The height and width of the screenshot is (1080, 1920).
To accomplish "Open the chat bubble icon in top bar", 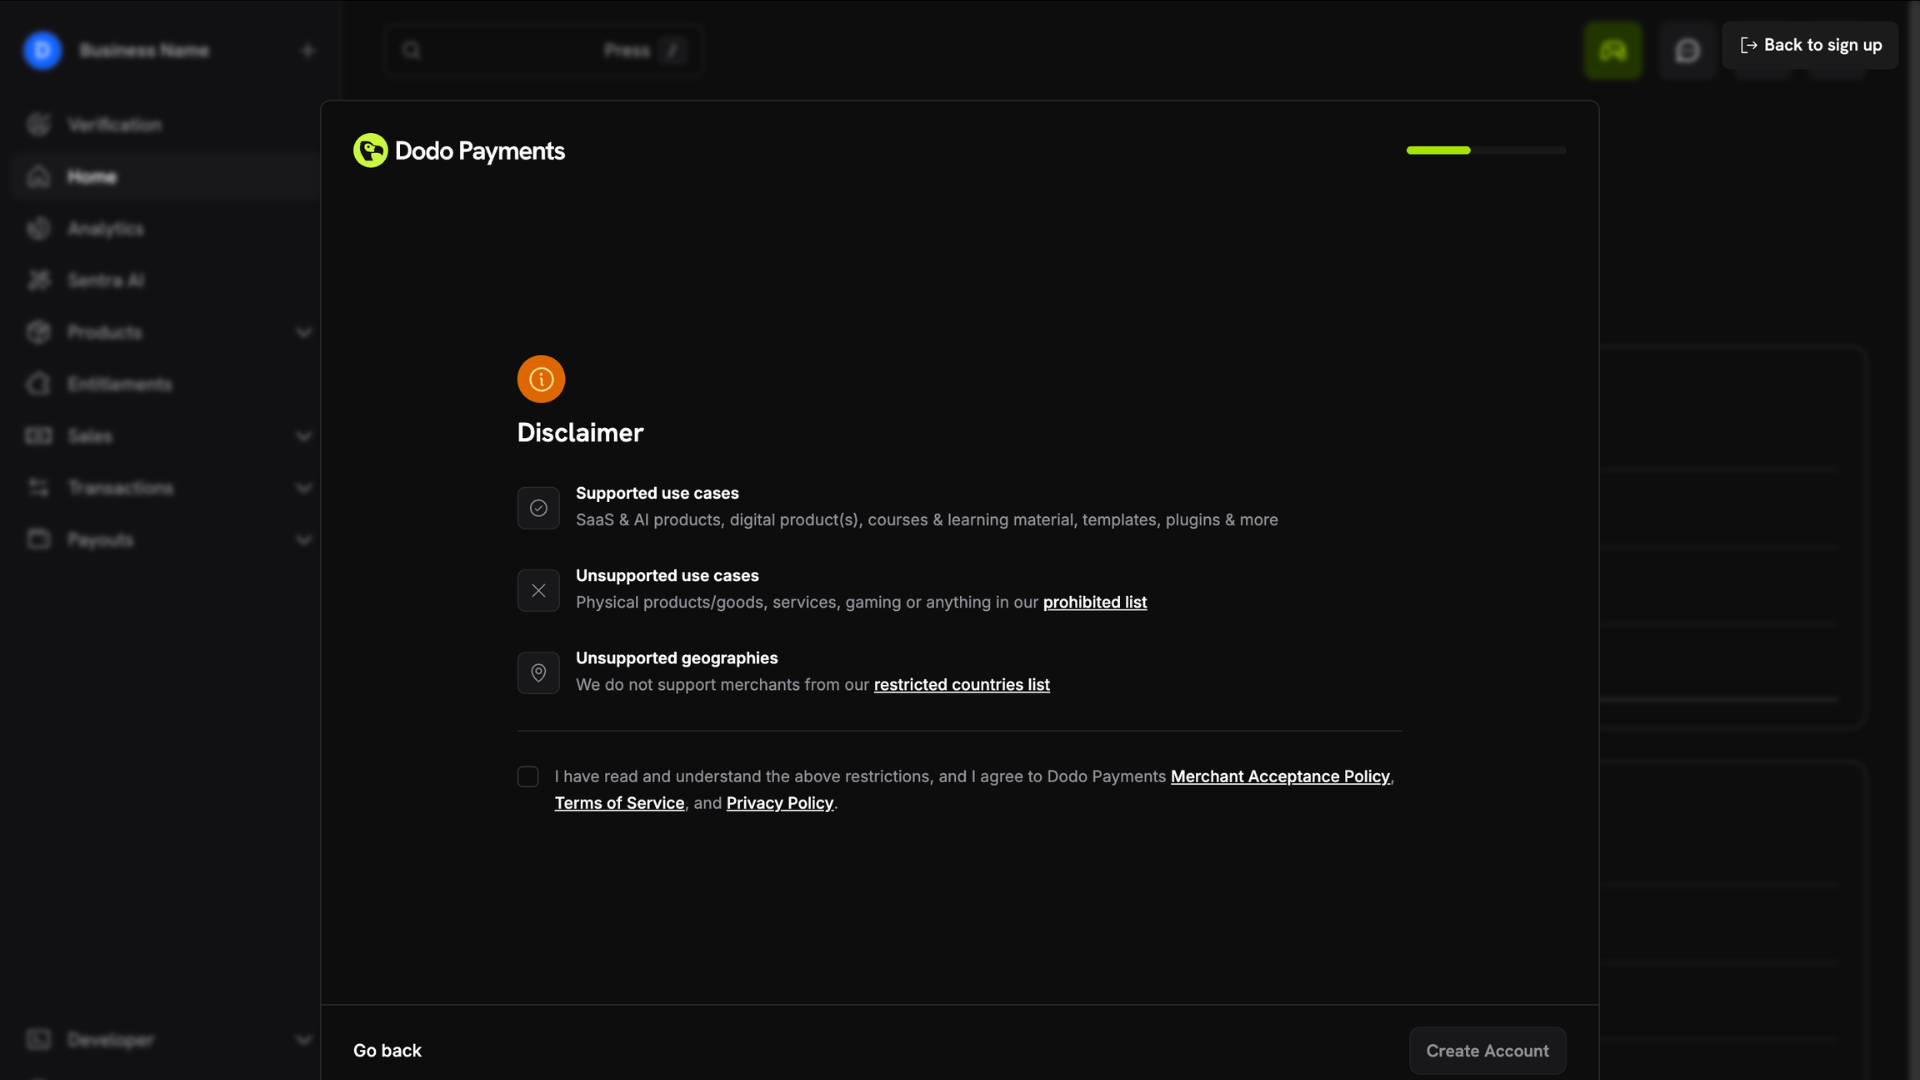I will (x=1687, y=50).
